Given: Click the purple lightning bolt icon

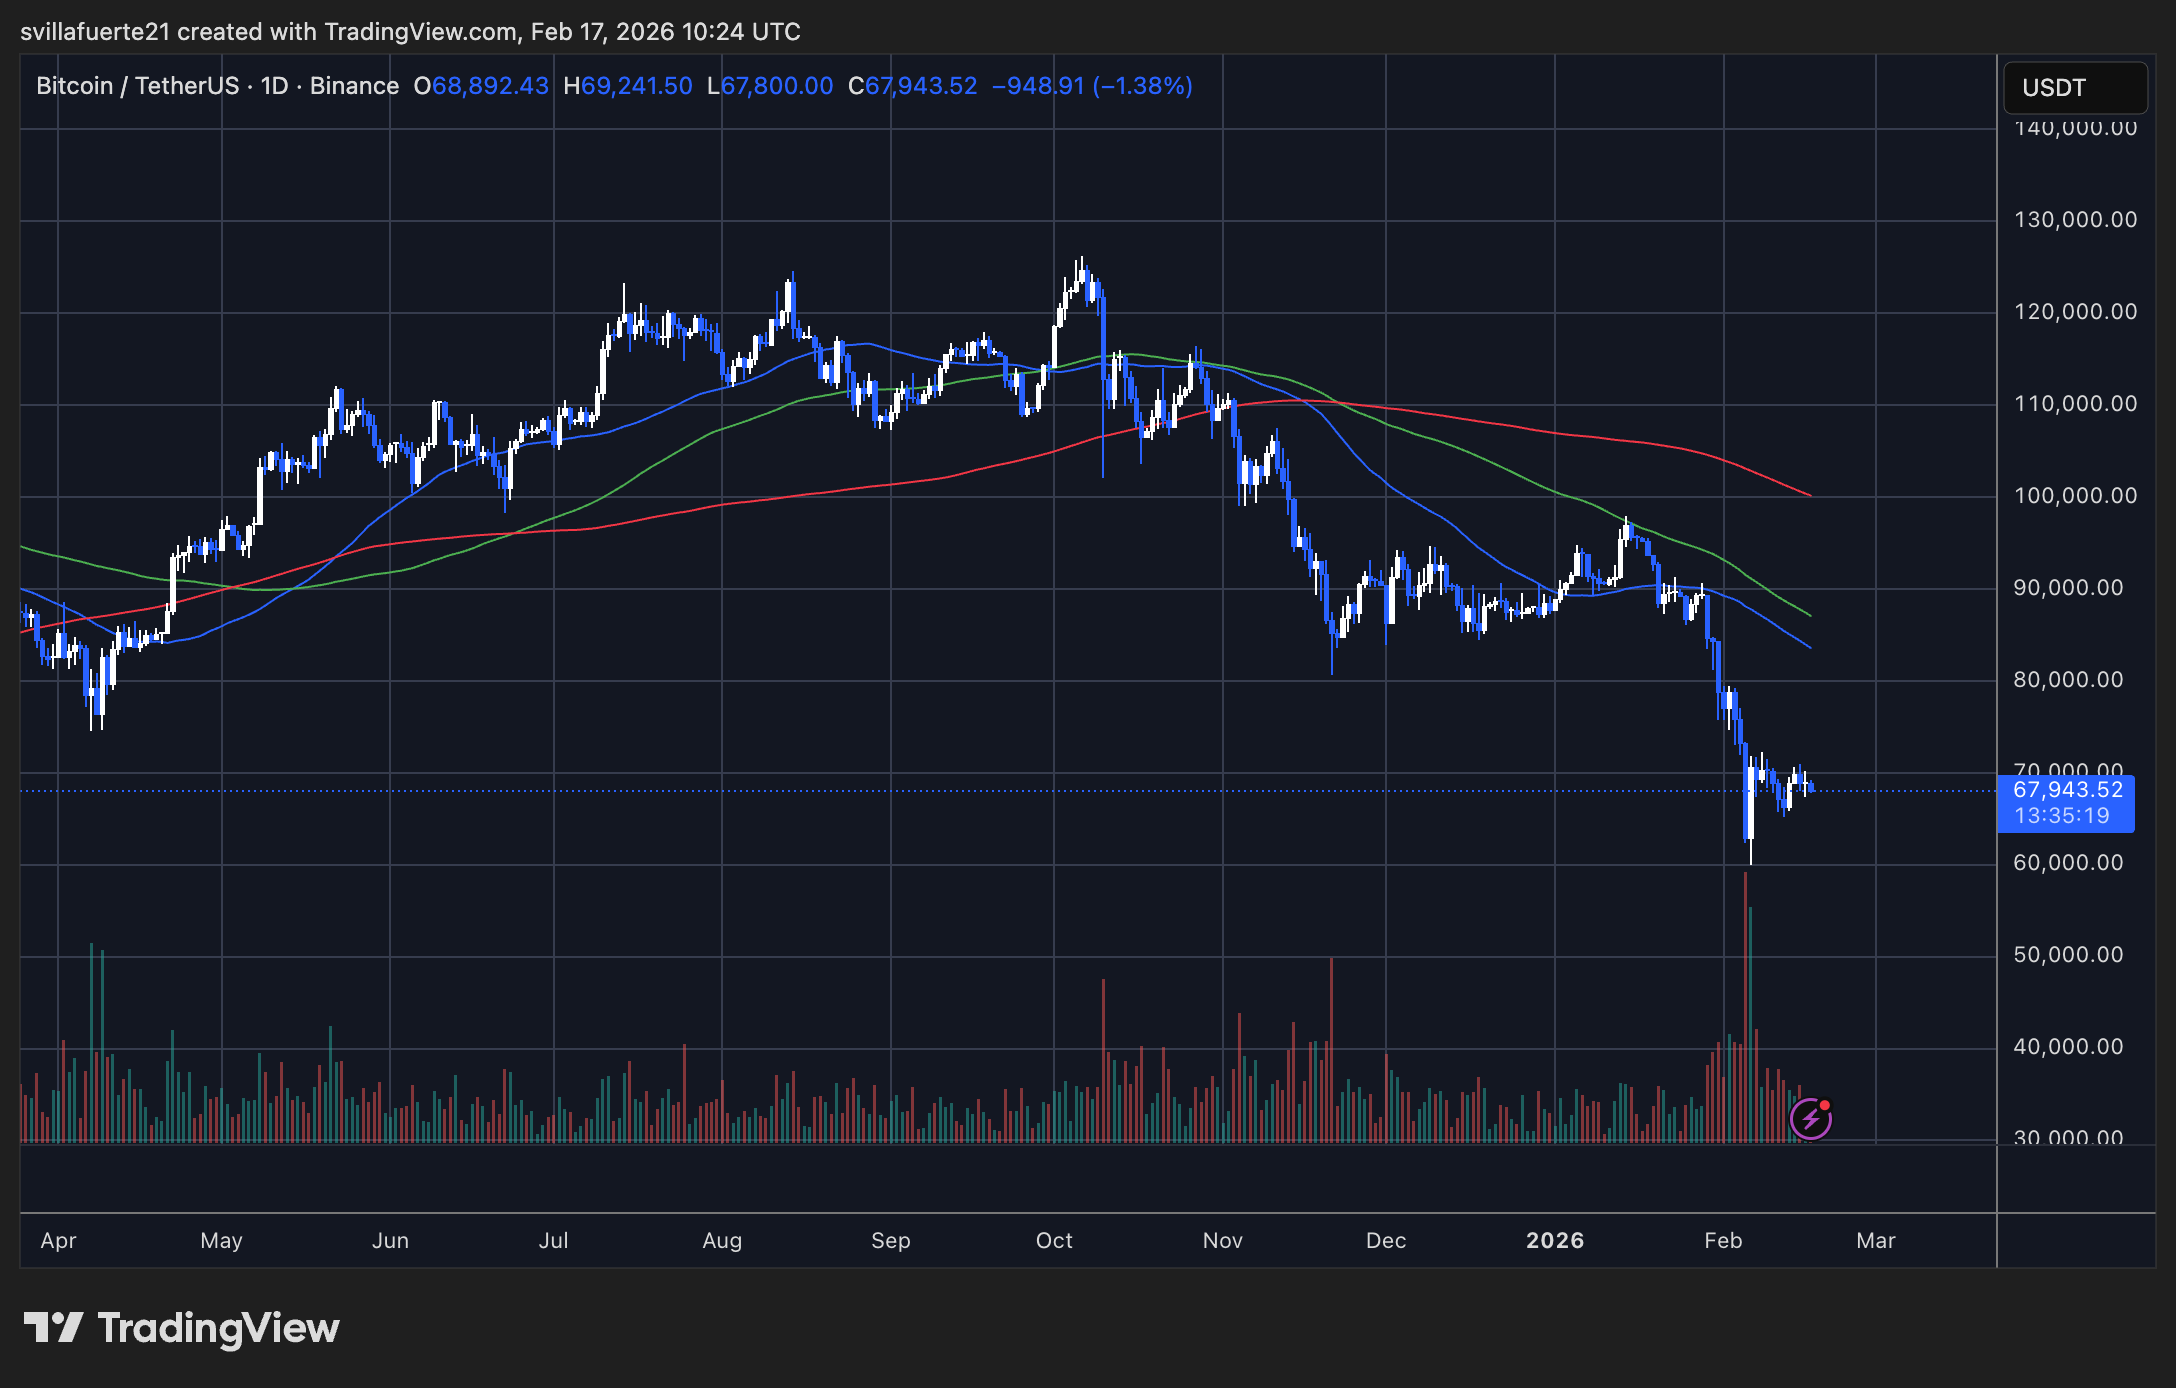Looking at the screenshot, I should pos(1810,1119).
